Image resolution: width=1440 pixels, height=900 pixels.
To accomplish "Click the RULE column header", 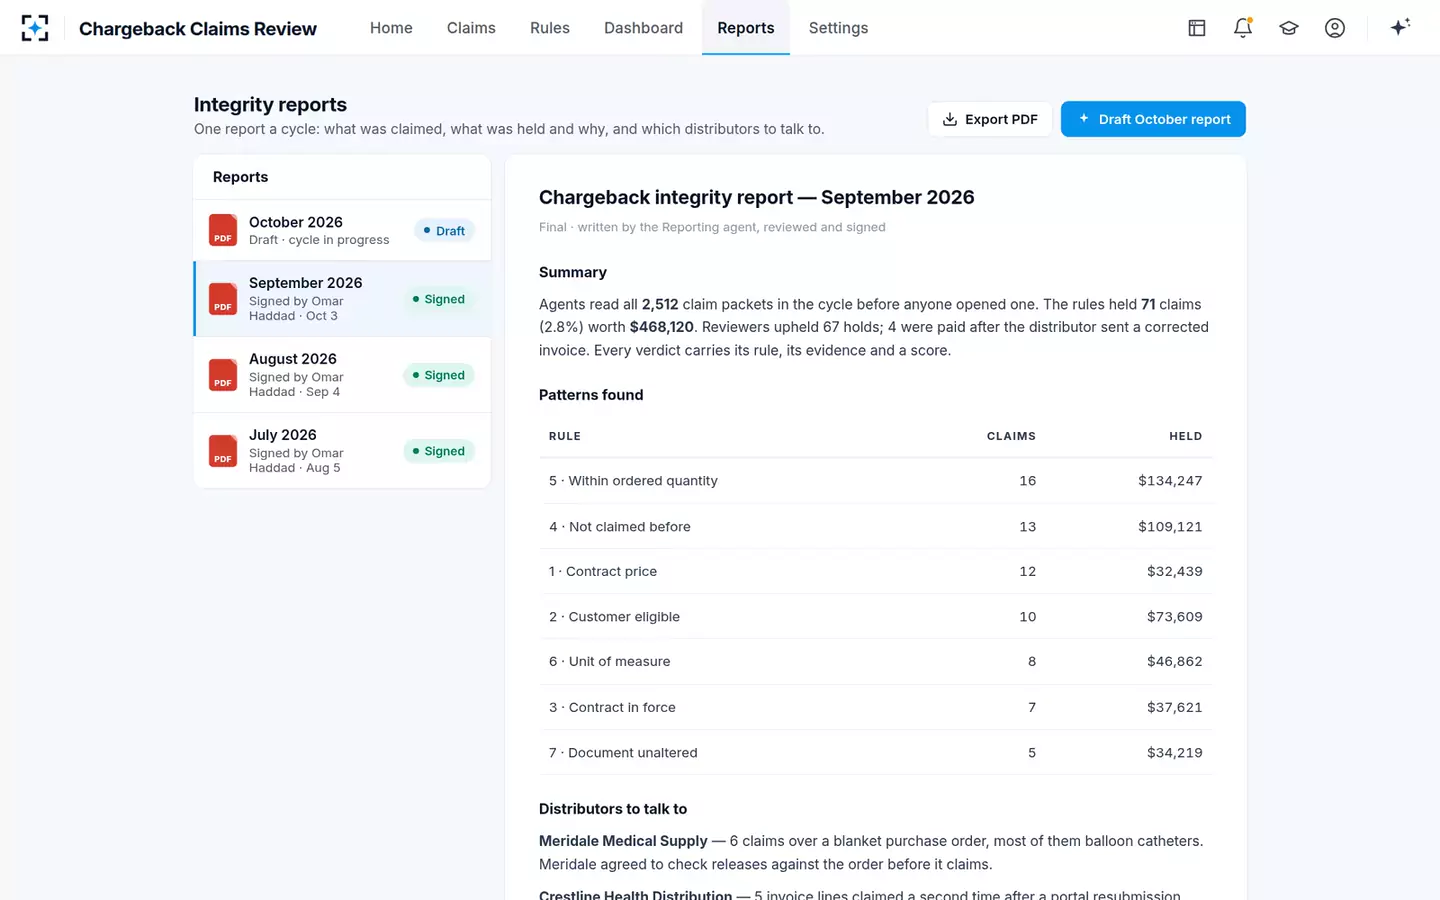I will [565, 436].
